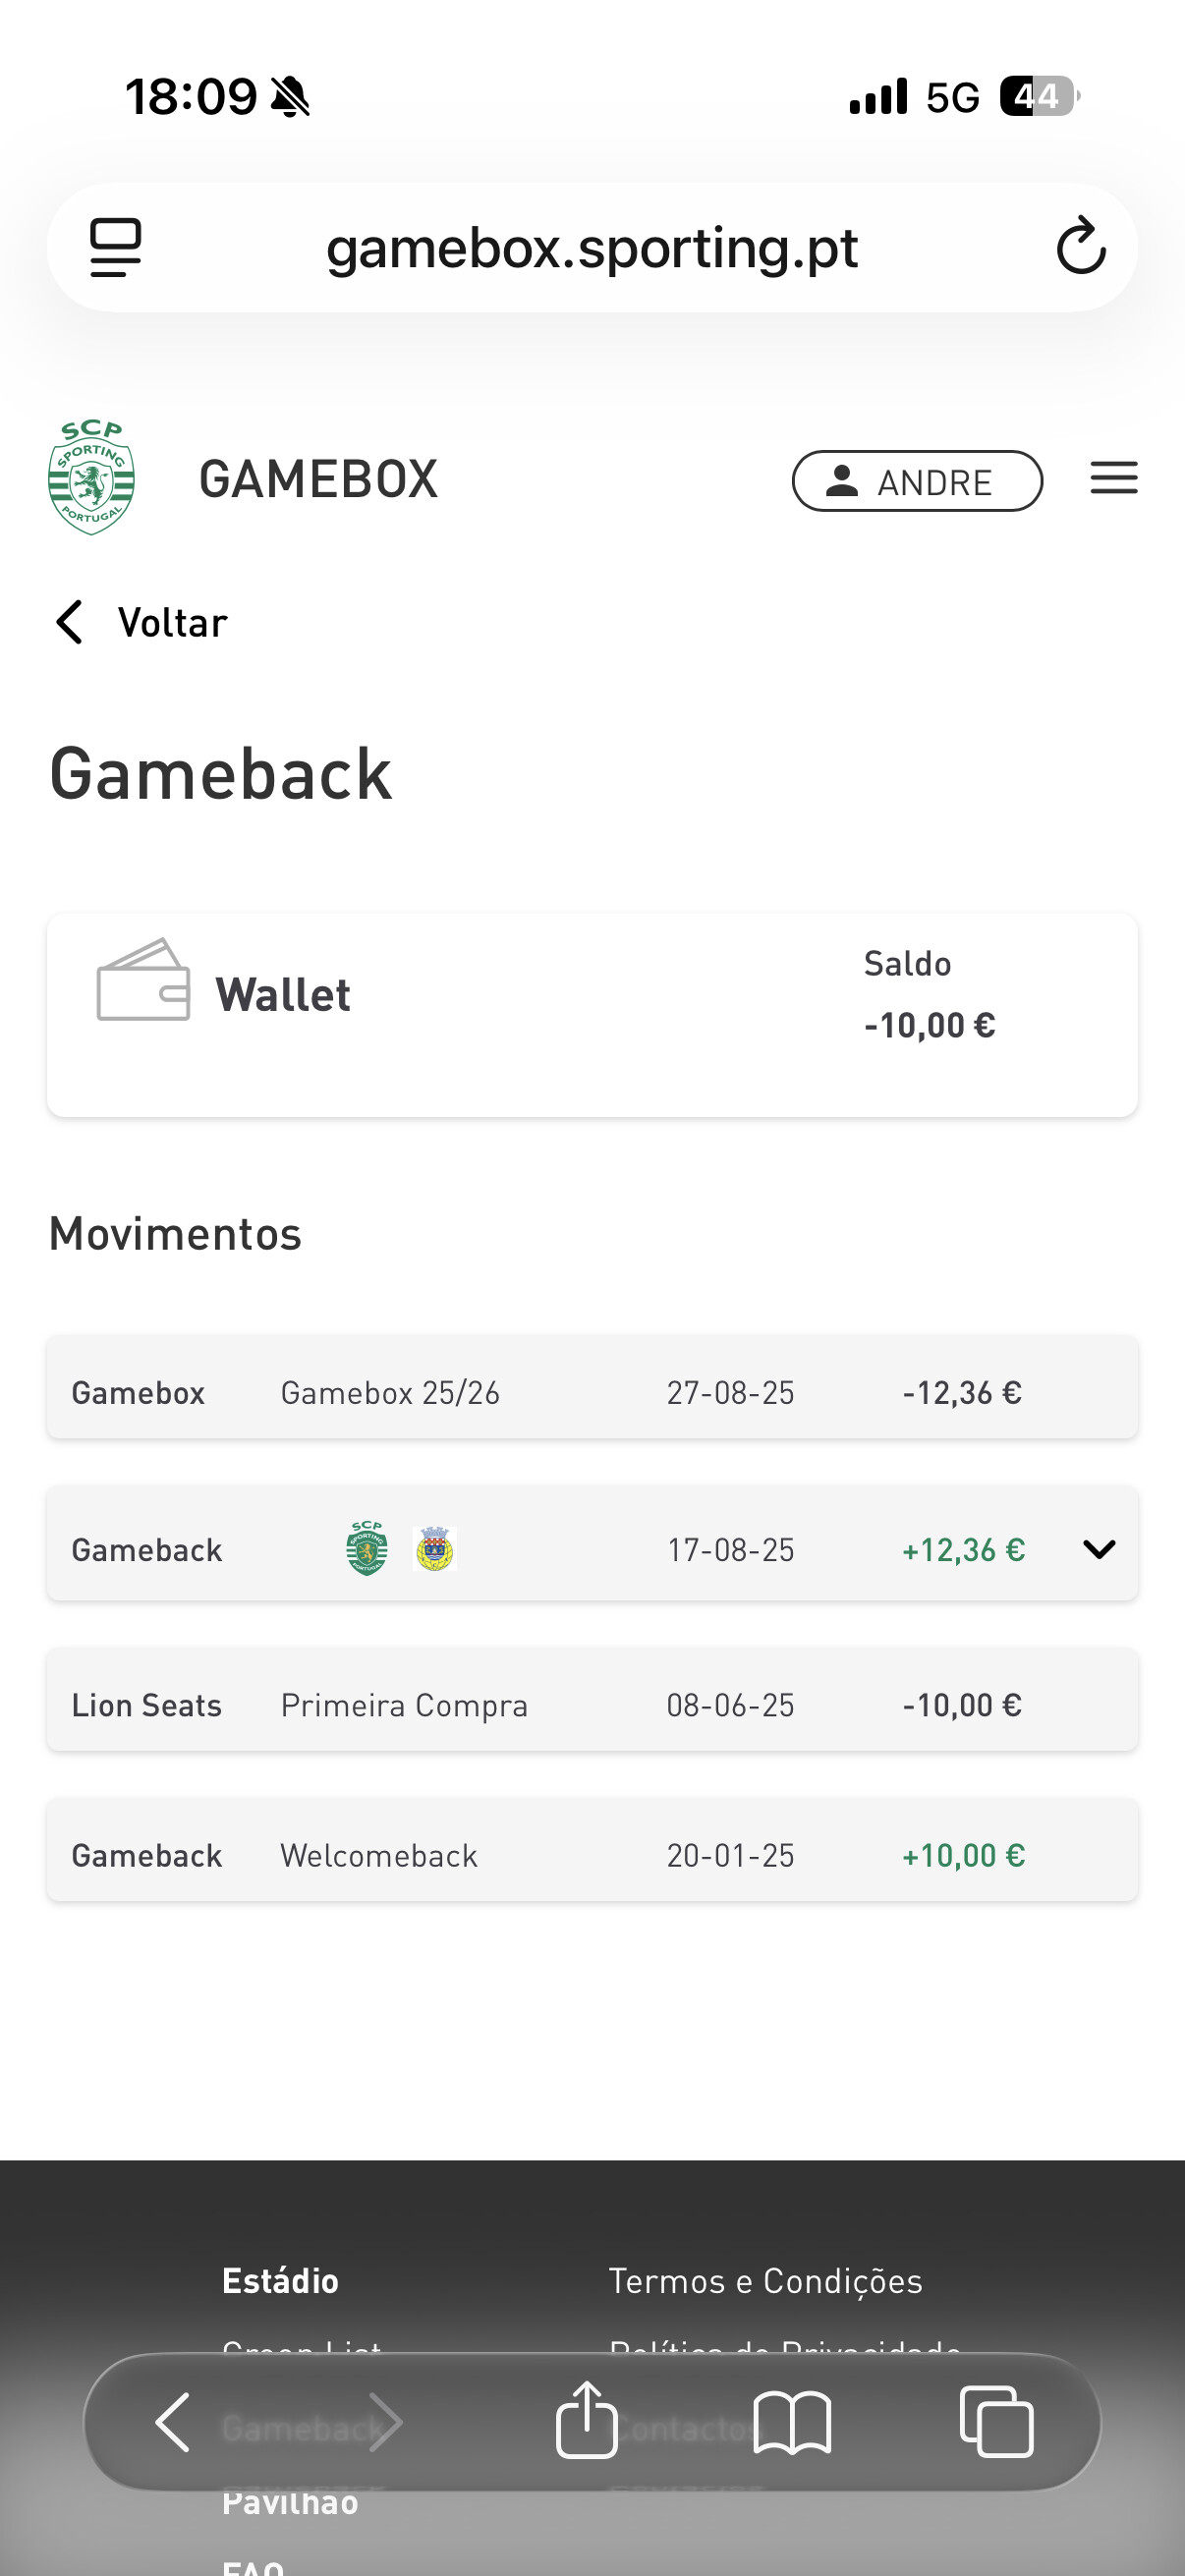
Task: Open the Safari tabs overview
Action: pos(996,2422)
